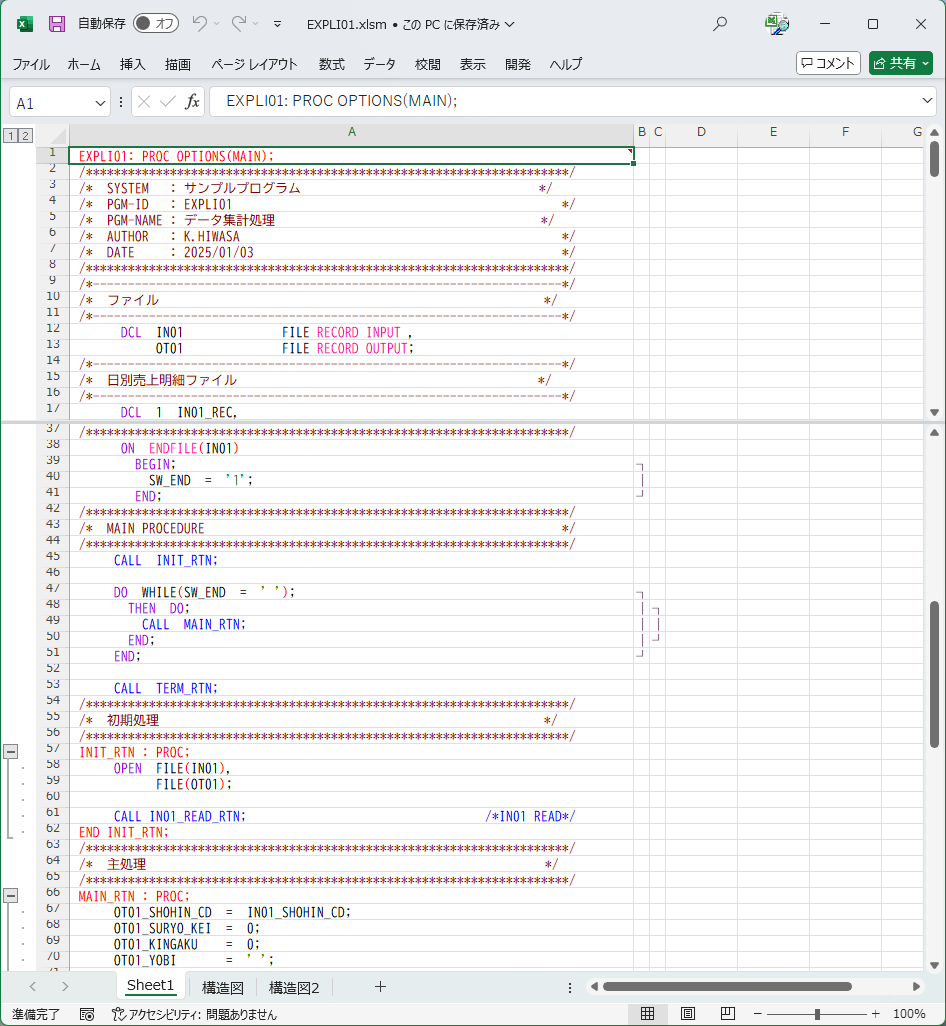
Task: Click the macro recording icon in status bar
Action: [x=87, y=1013]
